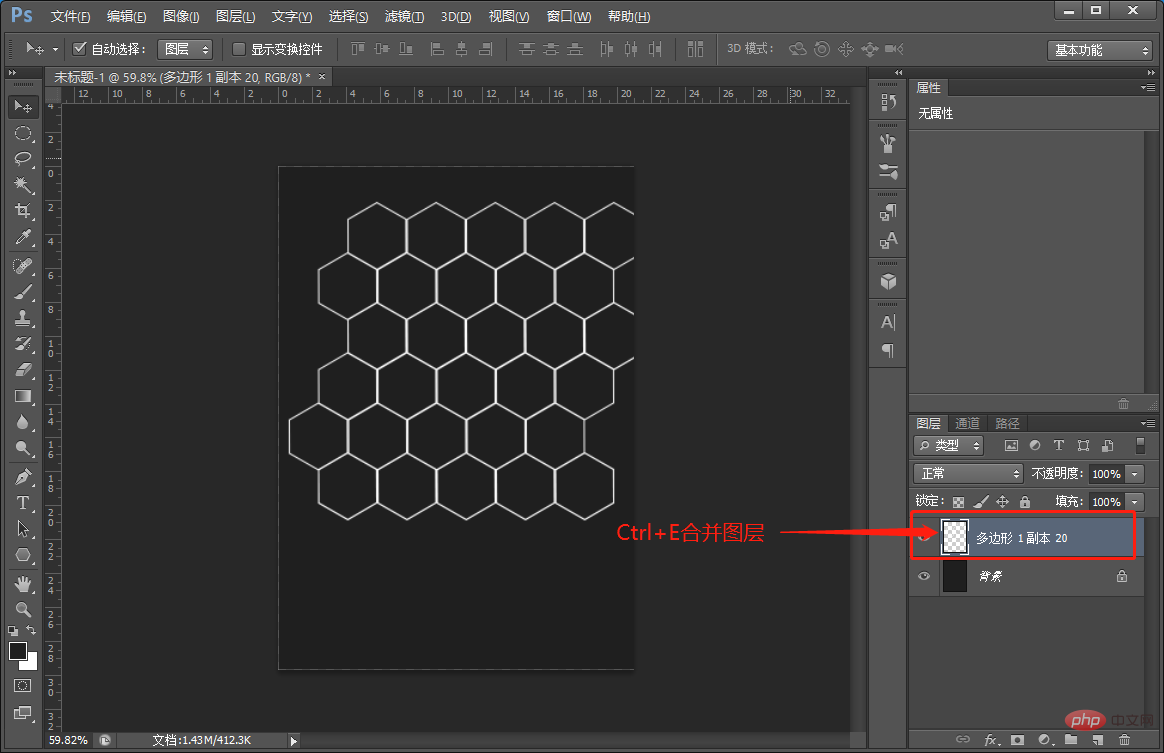This screenshot has height=753, width=1164.
Task: Open the collapsed Character panel icon
Action: [888, 322]
